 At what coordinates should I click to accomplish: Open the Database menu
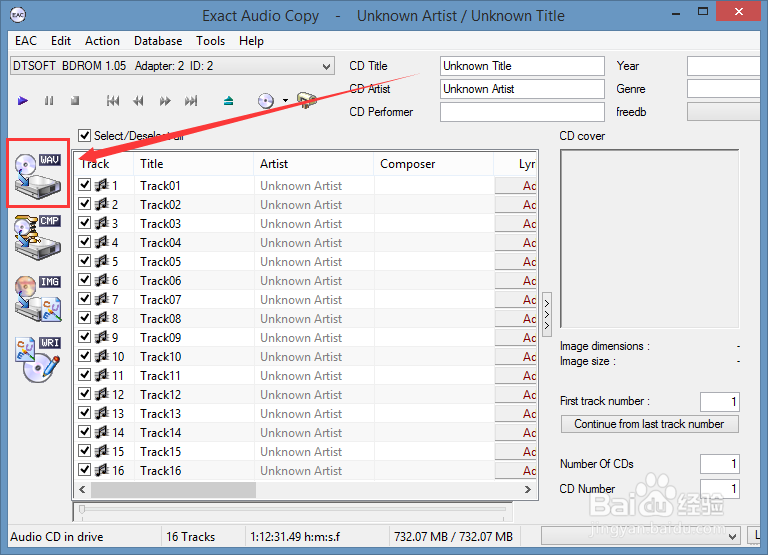pyautogui.click(x=158, y=41)
